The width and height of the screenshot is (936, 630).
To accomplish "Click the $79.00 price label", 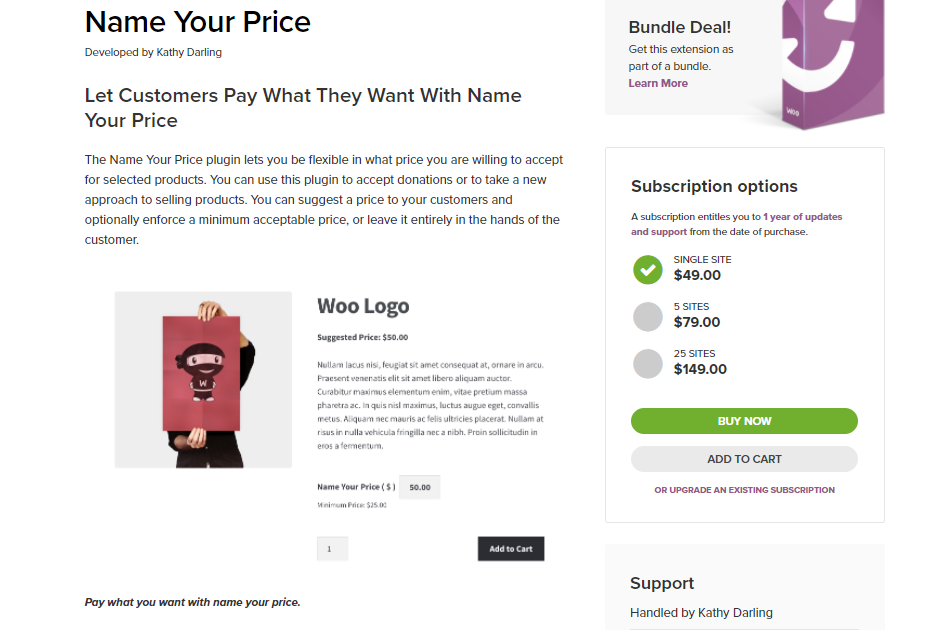I will tap(697, 322).
